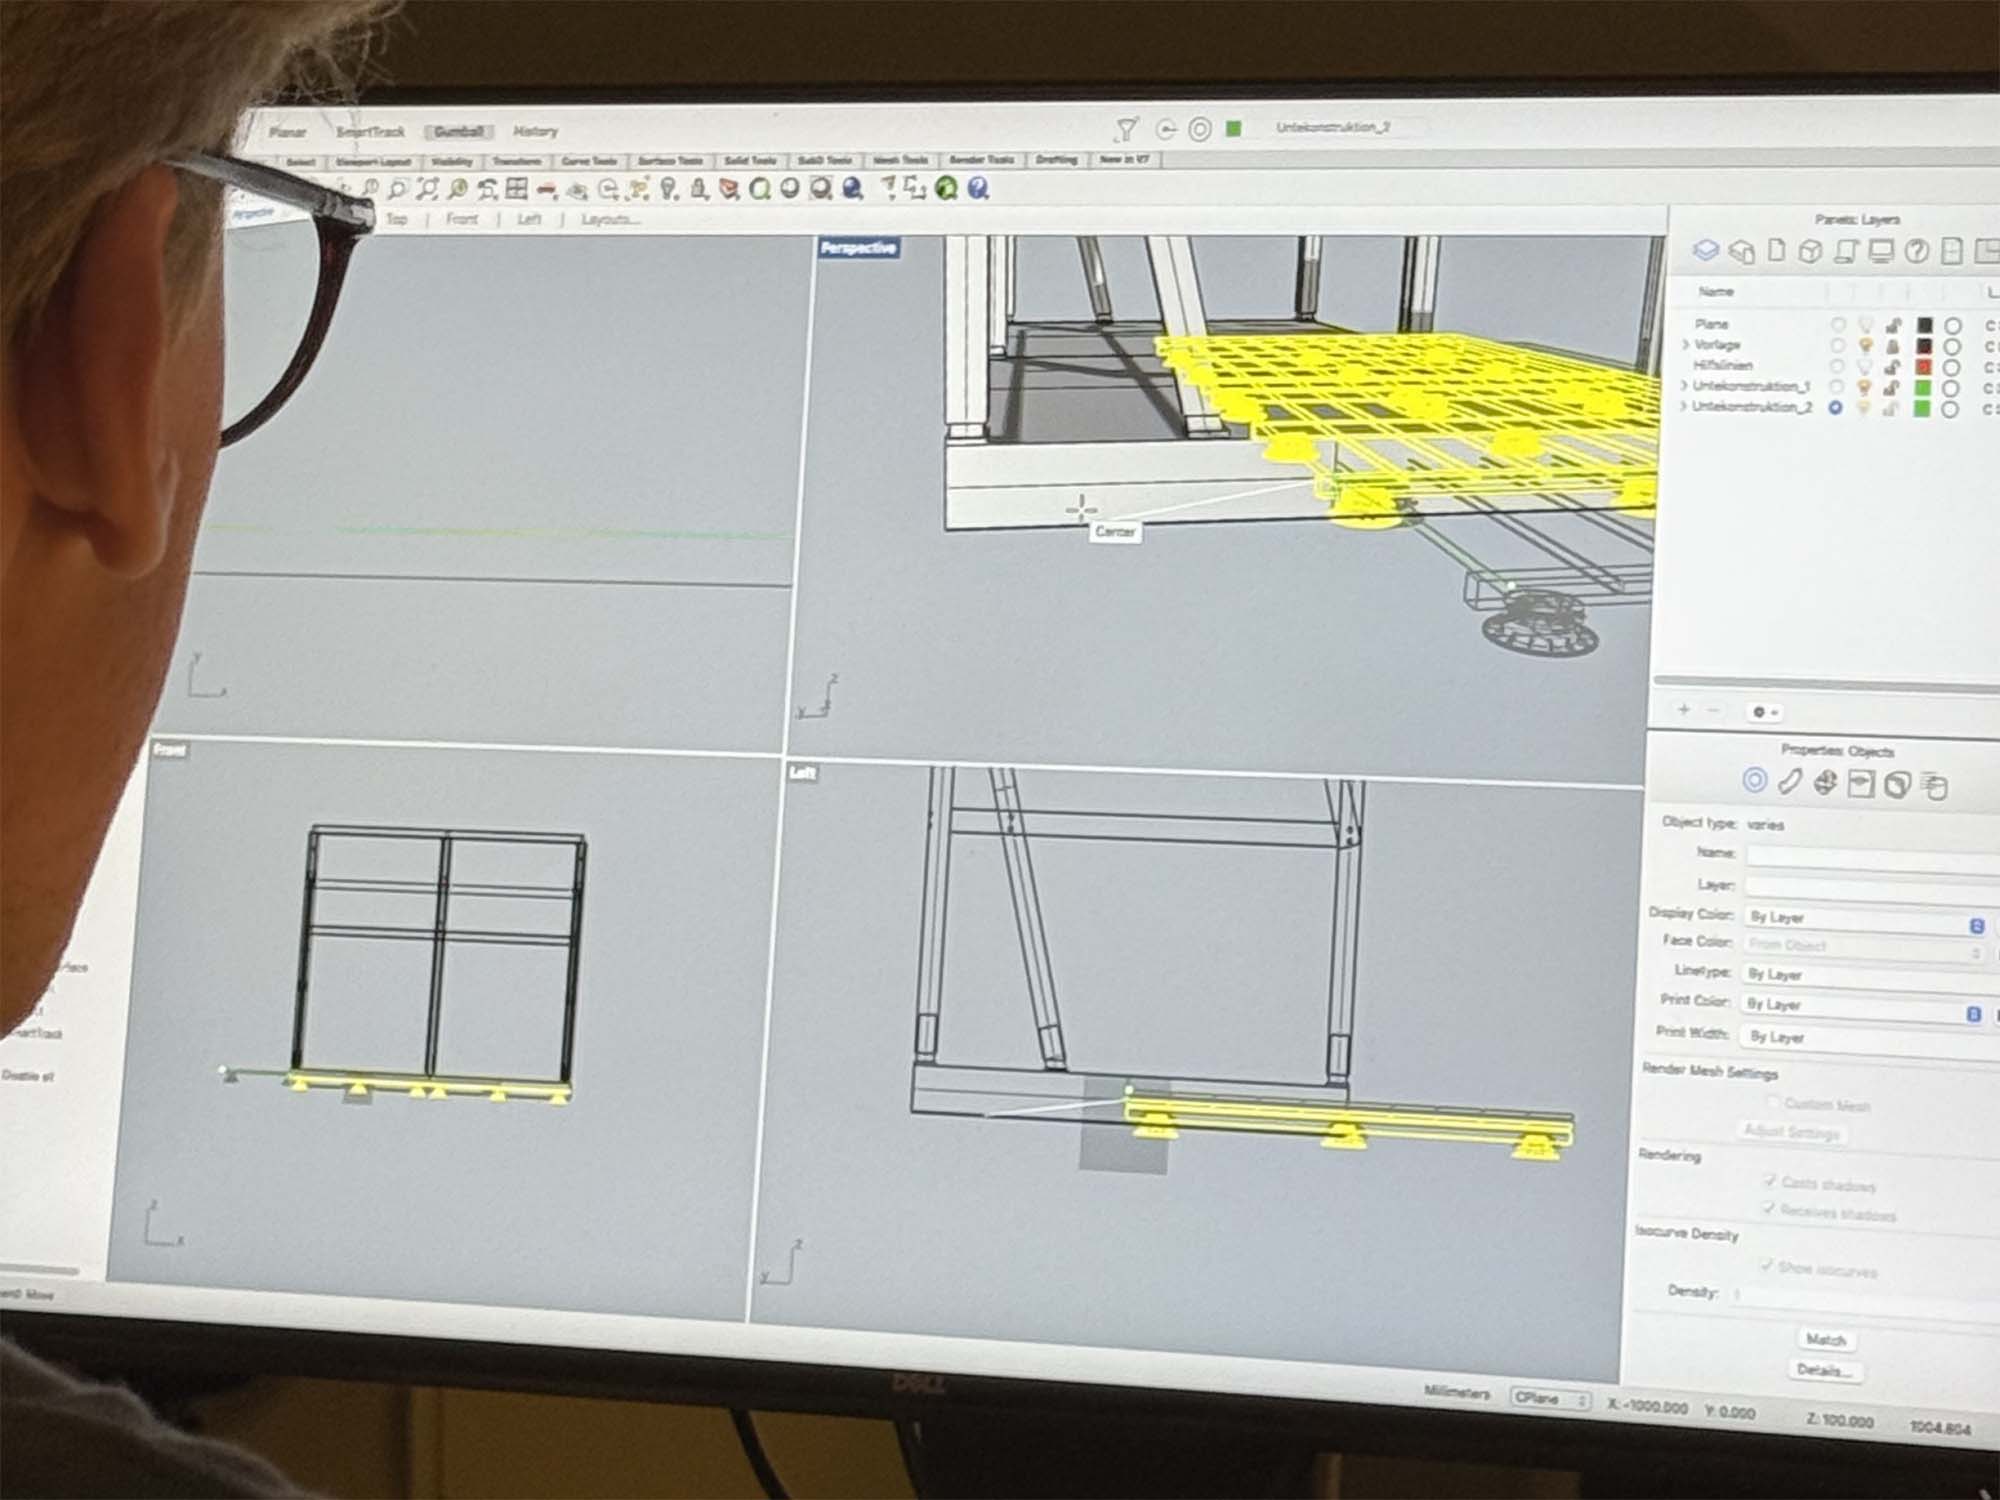This screenshot has width=2000, height=1500.
Task: Click the blue Help question mark icon
Action: (x=978, y=188)
